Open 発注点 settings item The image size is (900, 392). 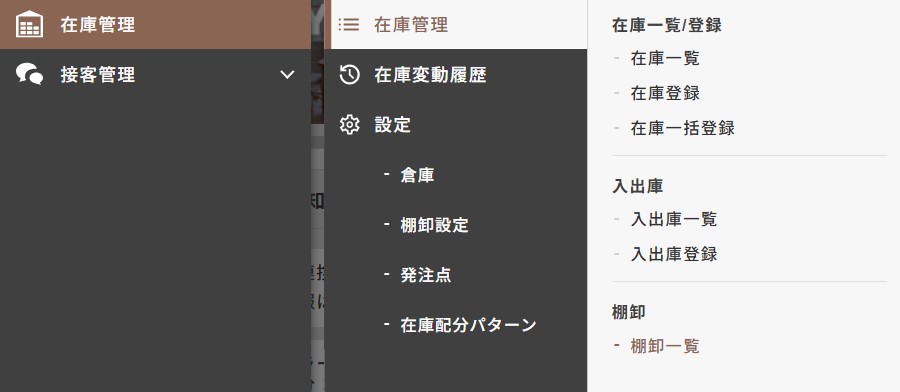(x=426, y=275)
